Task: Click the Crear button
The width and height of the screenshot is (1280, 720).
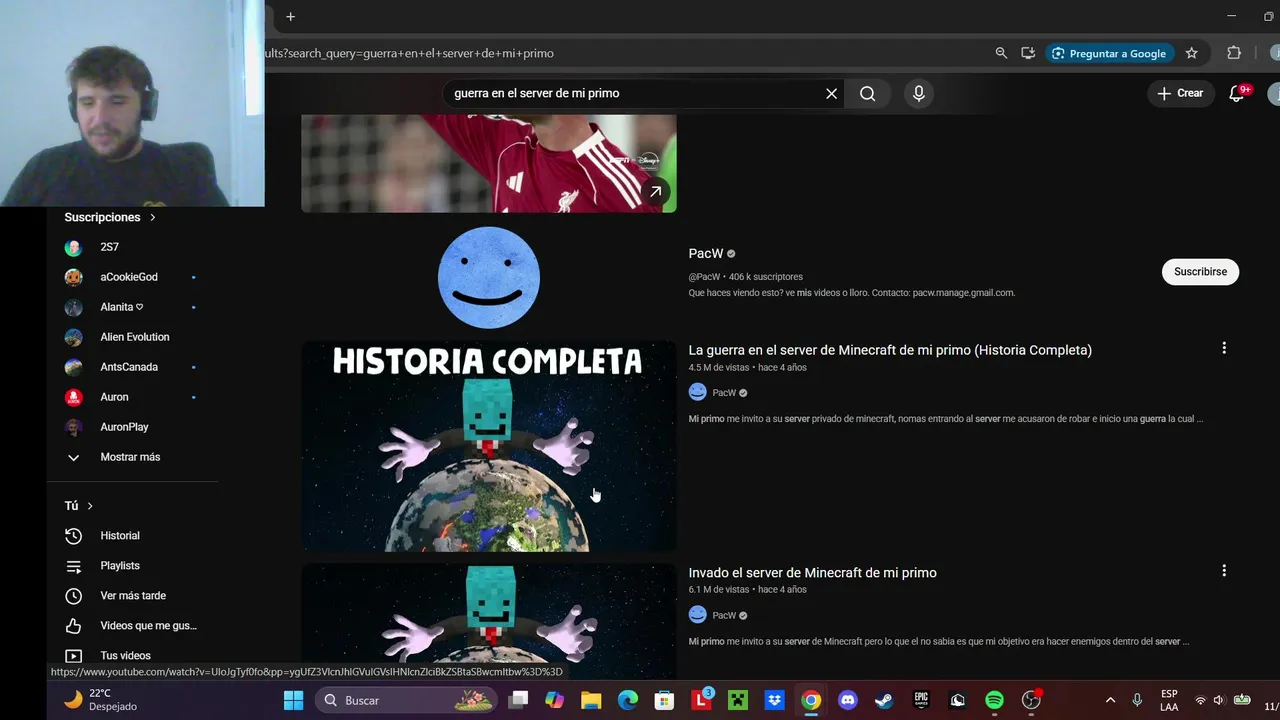Action: (x=1180, y=93)
